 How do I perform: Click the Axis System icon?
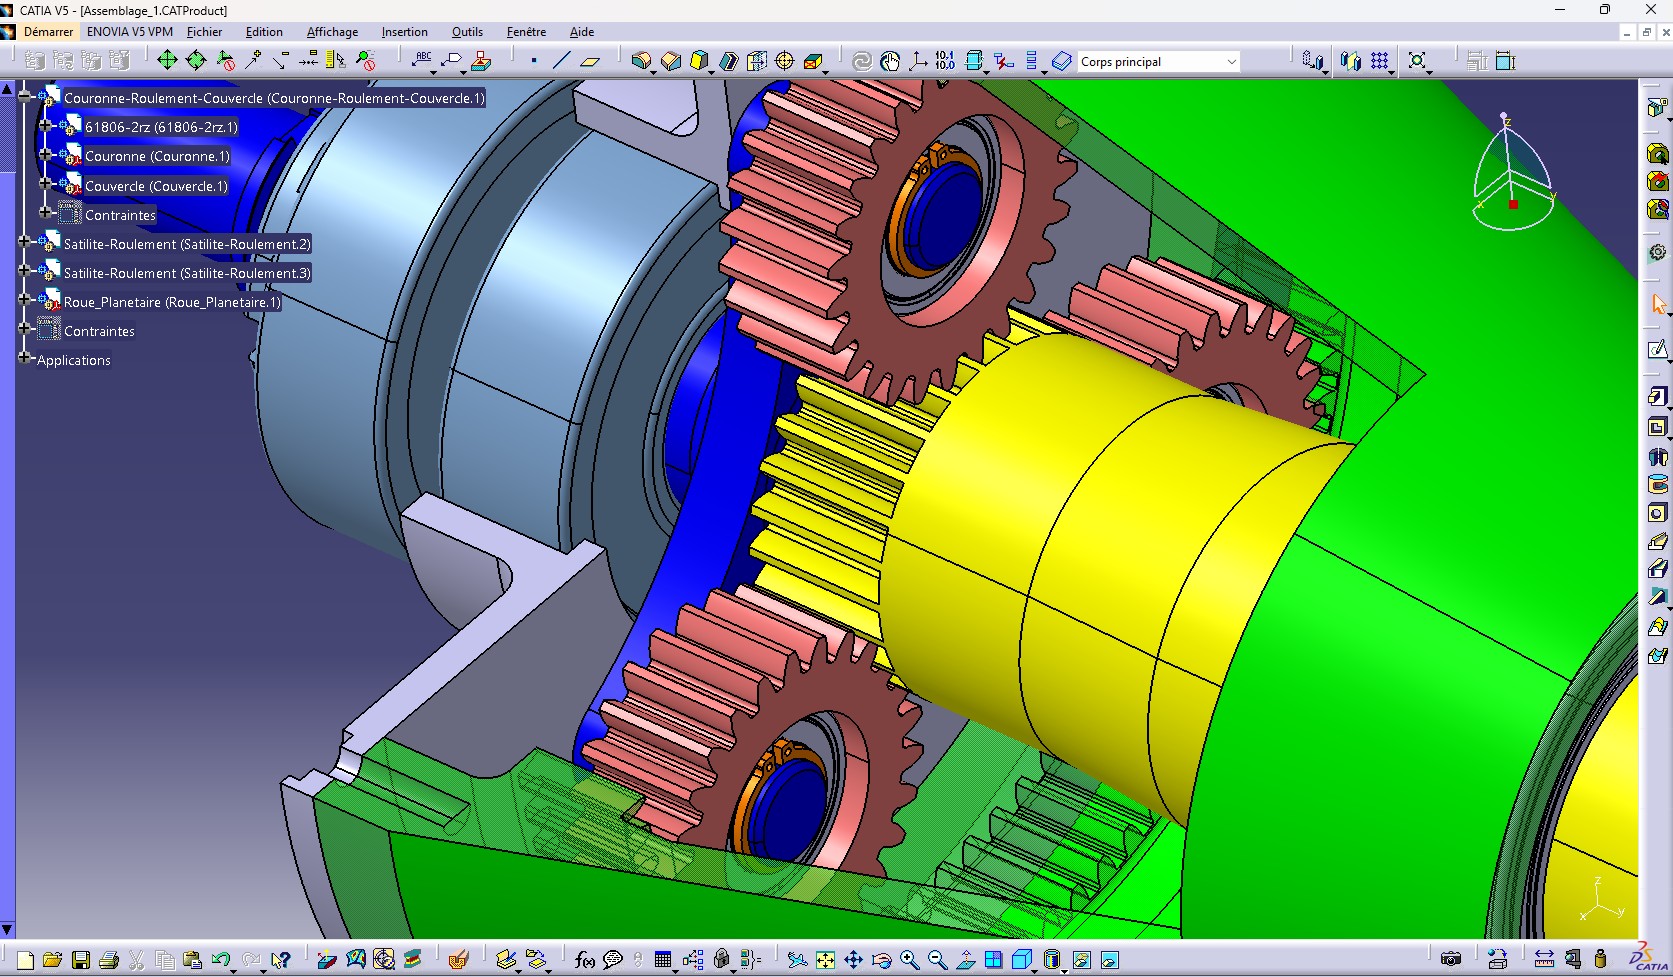pyautogui.click(x=918, y=61)
